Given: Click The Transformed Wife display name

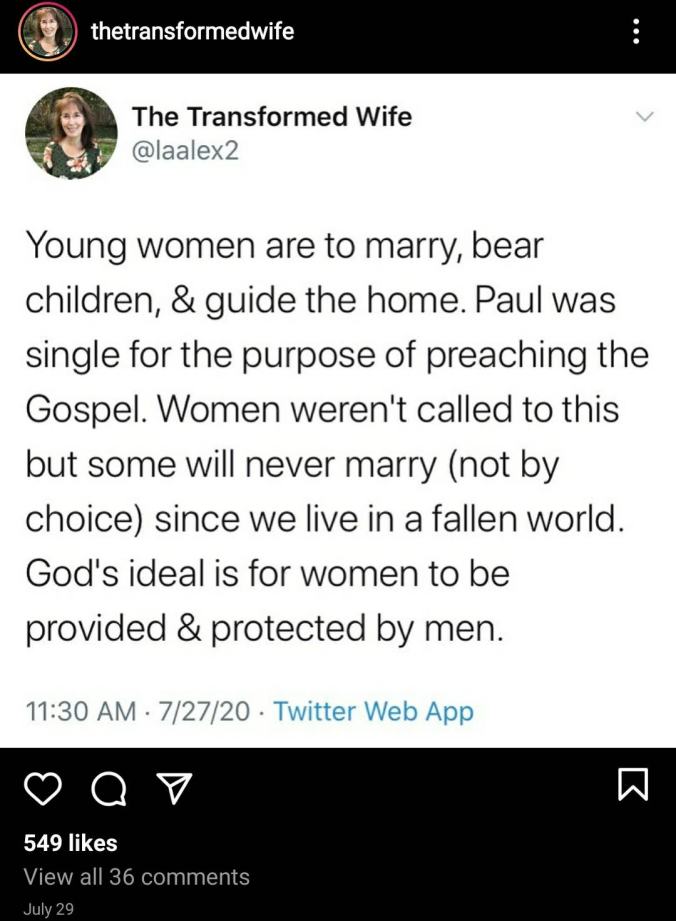Looking at the screenshot, I should point(271,116).
